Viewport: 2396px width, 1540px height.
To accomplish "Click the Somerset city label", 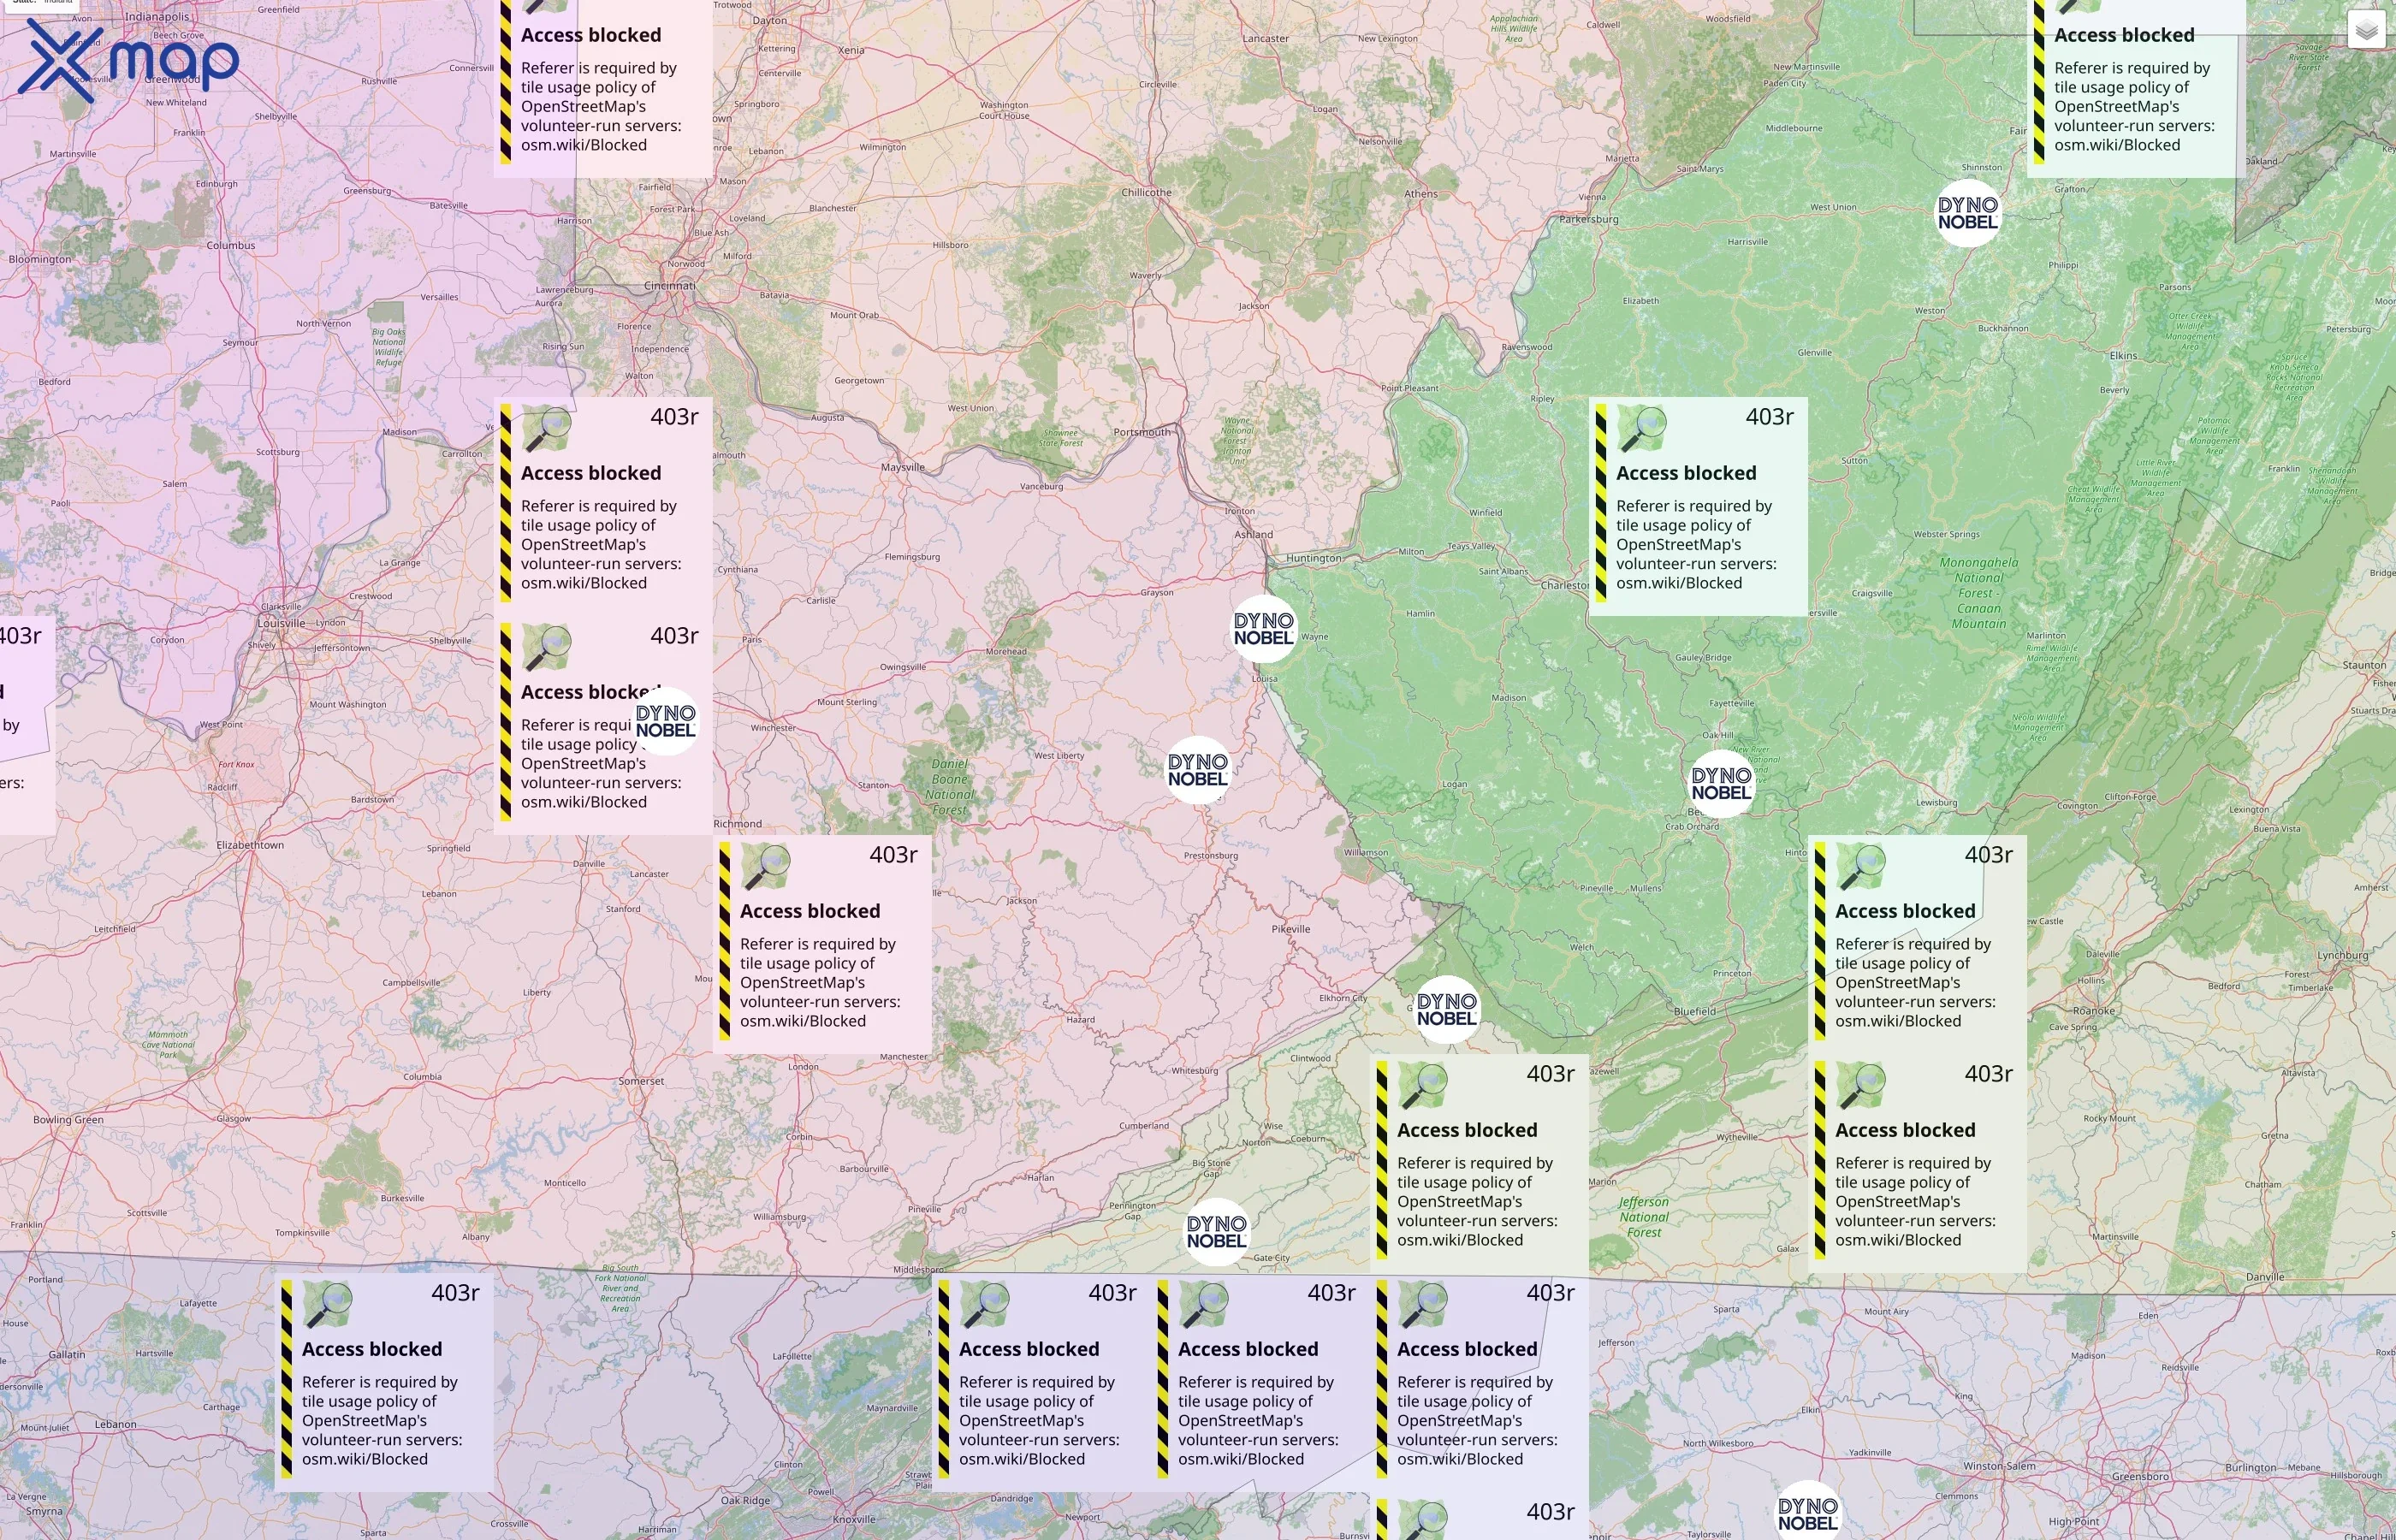I will pos(641,1081).
